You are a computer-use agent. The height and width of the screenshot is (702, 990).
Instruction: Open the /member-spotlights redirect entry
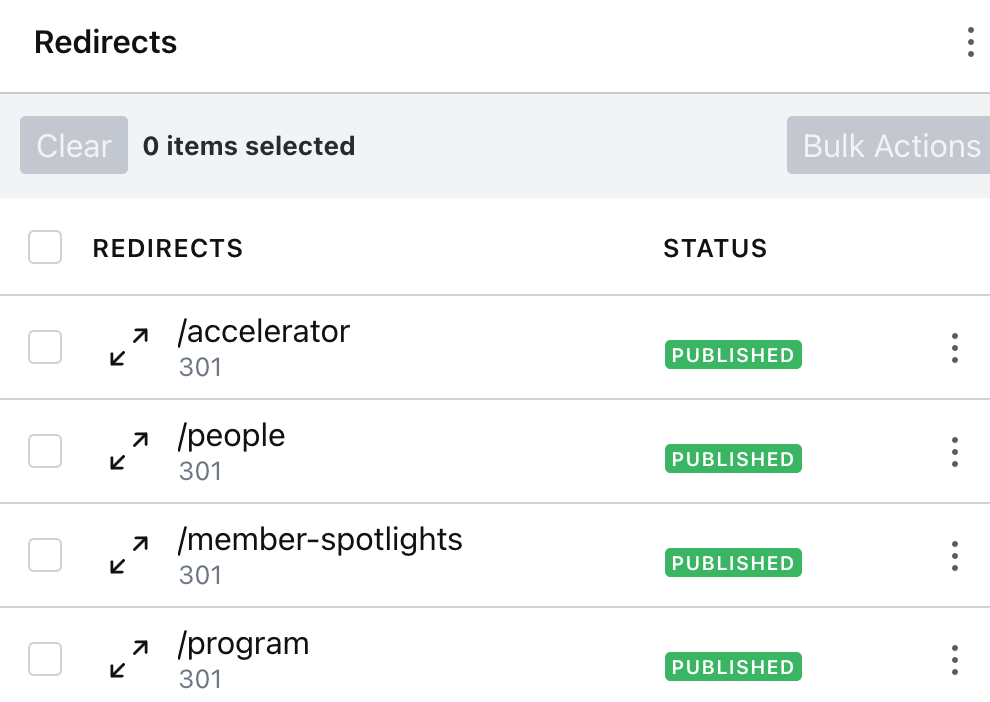click(x=320, y=540)
